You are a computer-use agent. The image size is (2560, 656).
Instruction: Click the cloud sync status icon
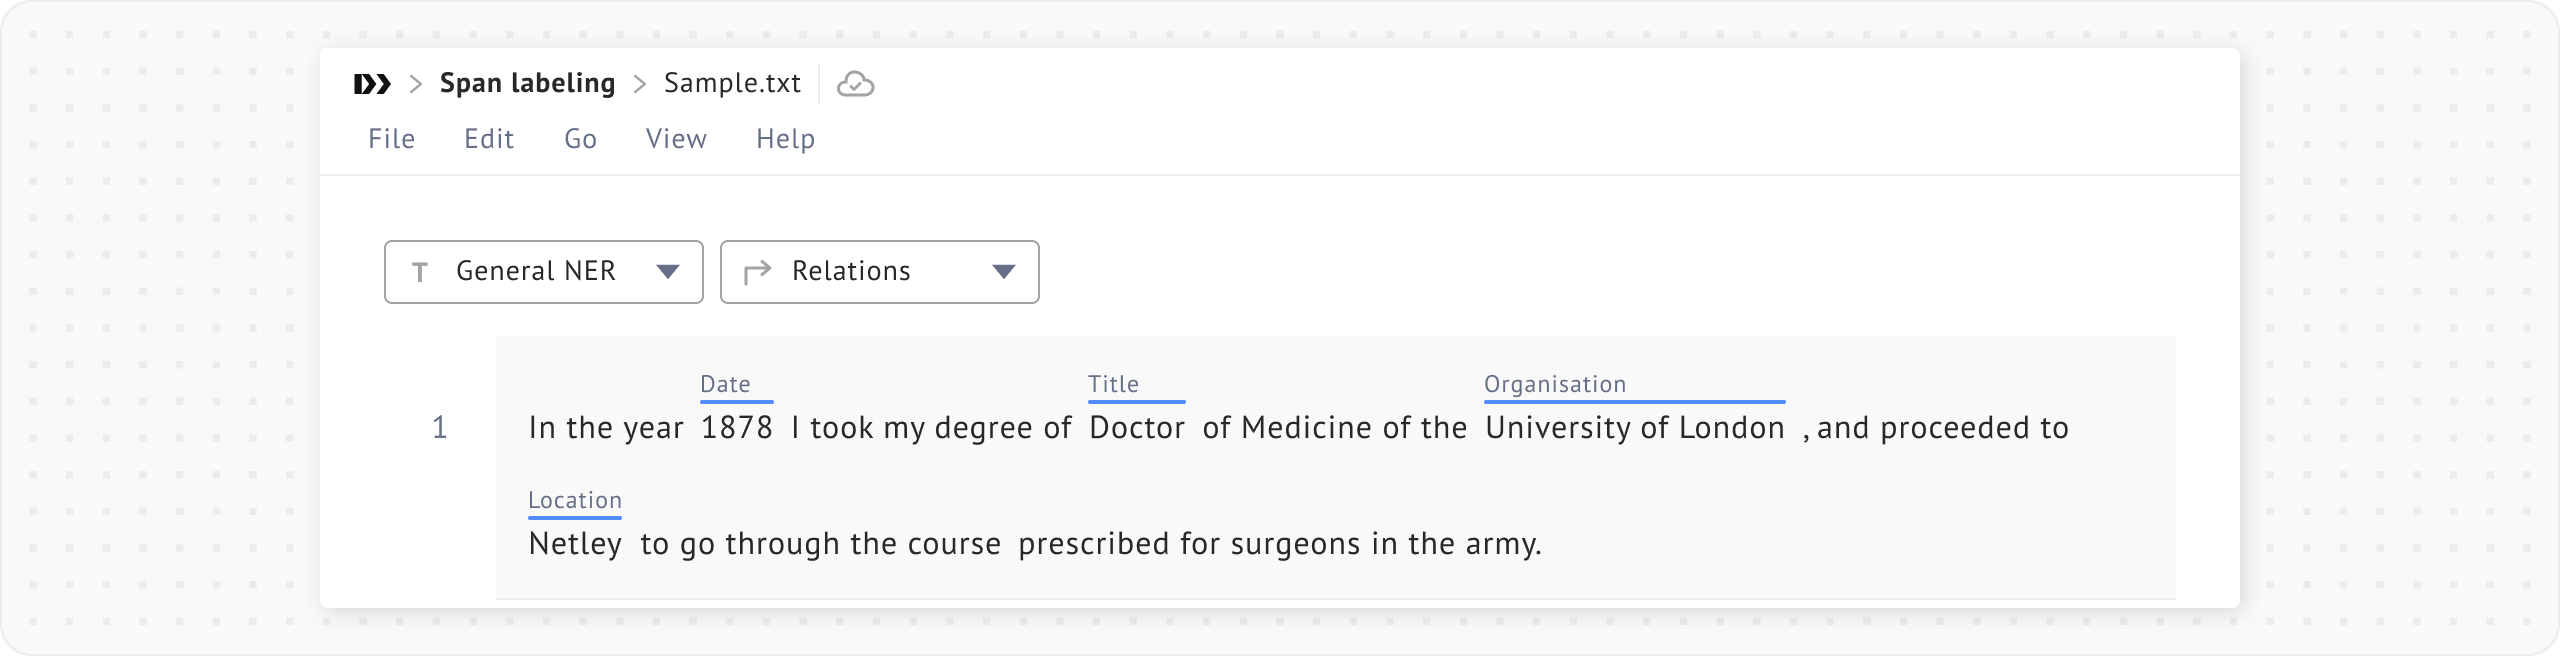coord(855,84)
